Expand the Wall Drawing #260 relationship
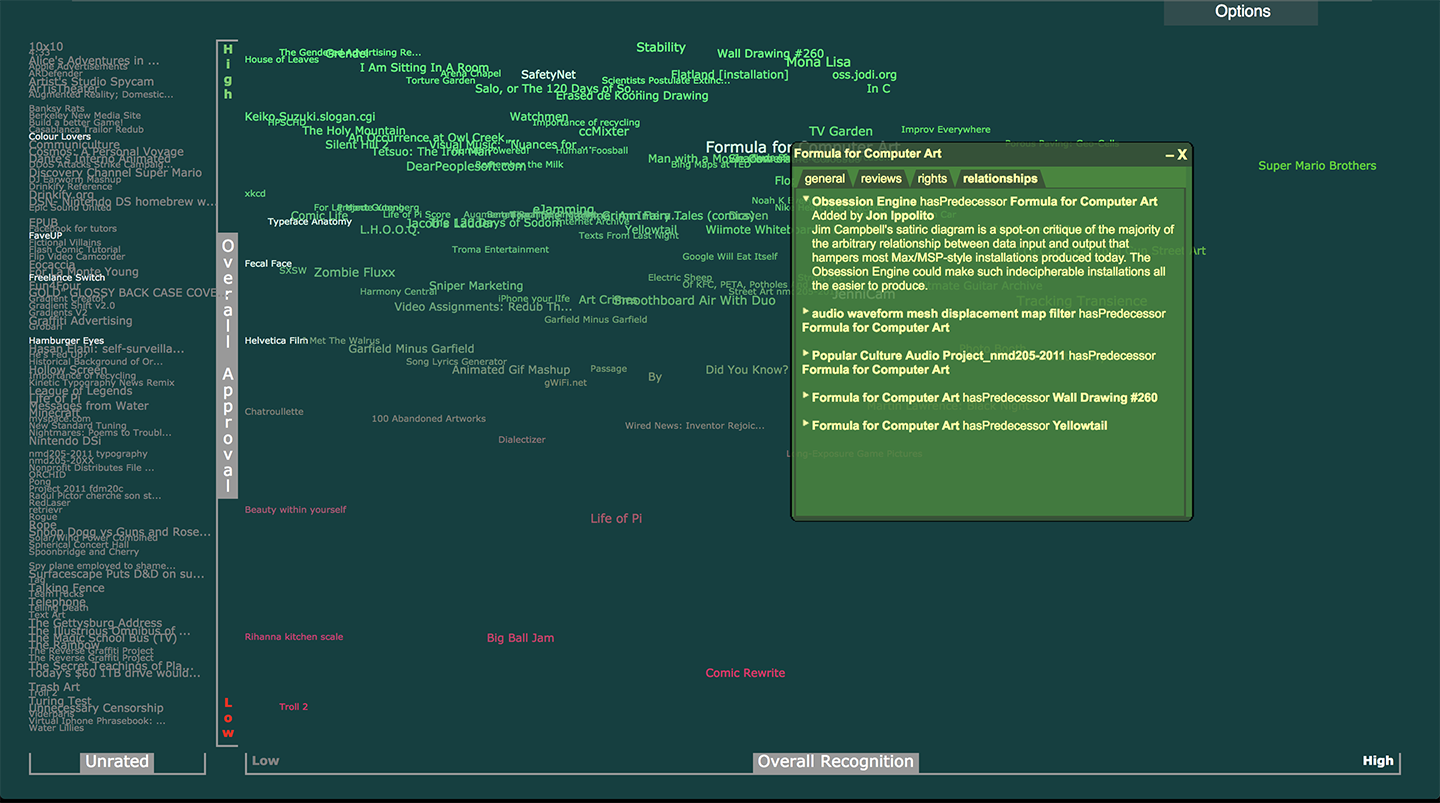The width and height of the screenshot is (1440, 803). pos(806,395)
